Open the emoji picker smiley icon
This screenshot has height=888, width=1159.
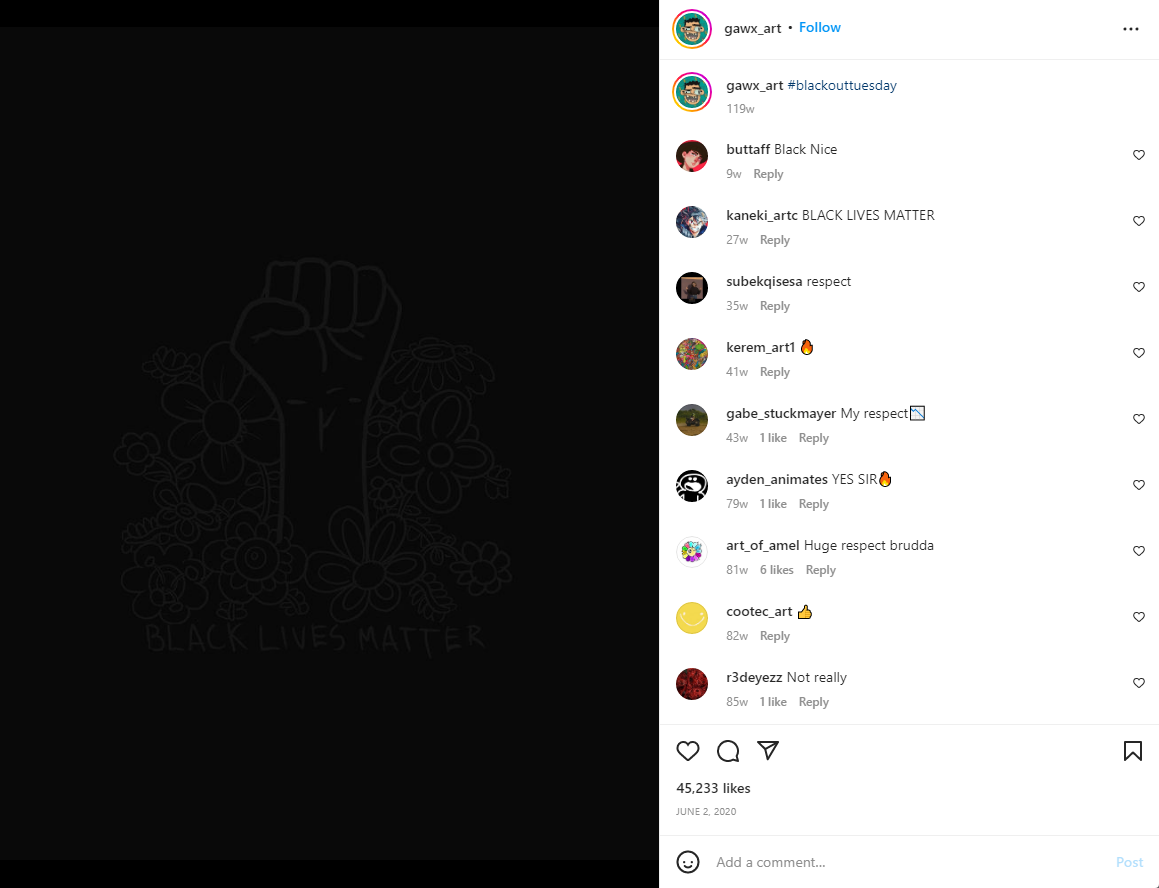687,862
